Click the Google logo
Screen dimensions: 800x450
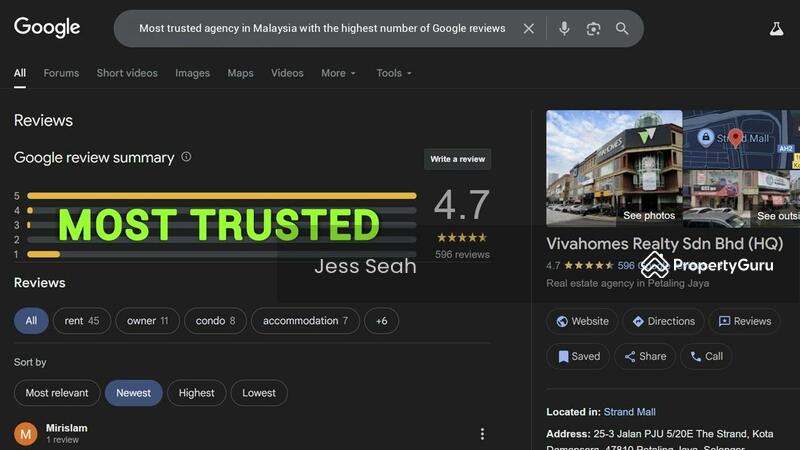tap(47, 28)
